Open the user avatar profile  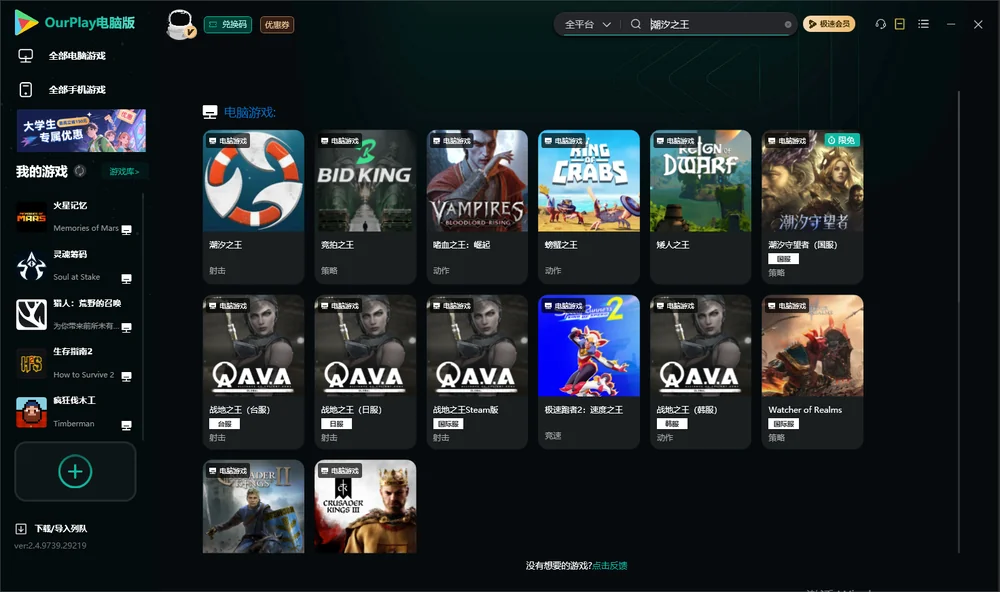point(180,24)
